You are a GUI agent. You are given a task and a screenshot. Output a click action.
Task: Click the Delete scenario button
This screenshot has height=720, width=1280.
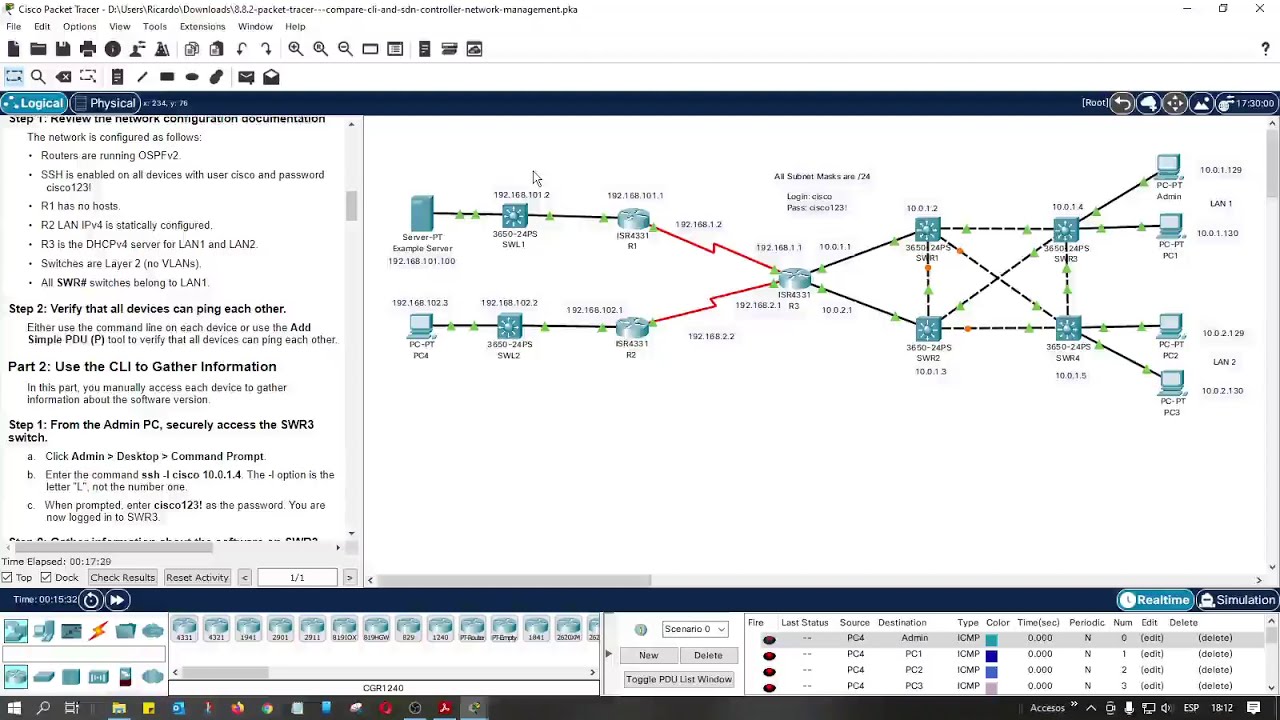[x=708, y=655]
